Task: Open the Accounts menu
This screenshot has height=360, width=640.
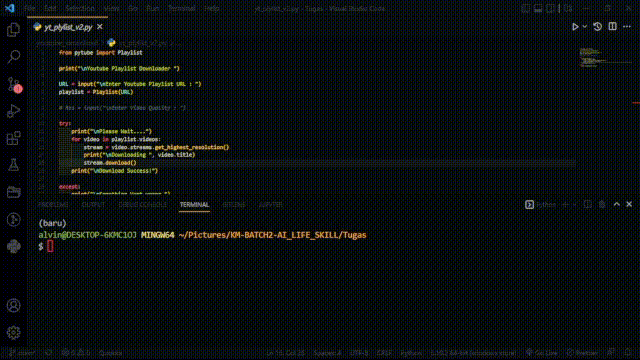Action: 13,305
